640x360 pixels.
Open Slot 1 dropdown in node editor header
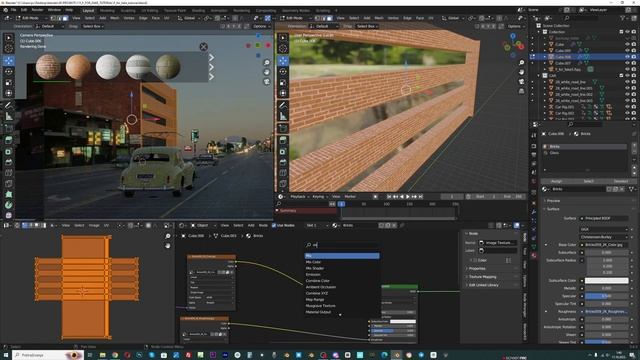318,225
